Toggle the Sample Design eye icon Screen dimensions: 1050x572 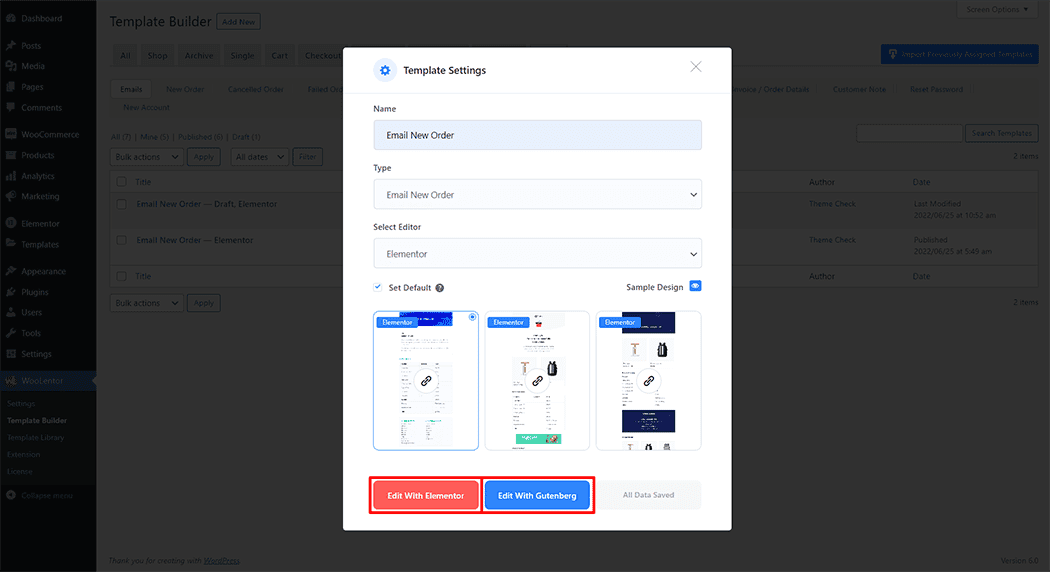click(696, 286)
